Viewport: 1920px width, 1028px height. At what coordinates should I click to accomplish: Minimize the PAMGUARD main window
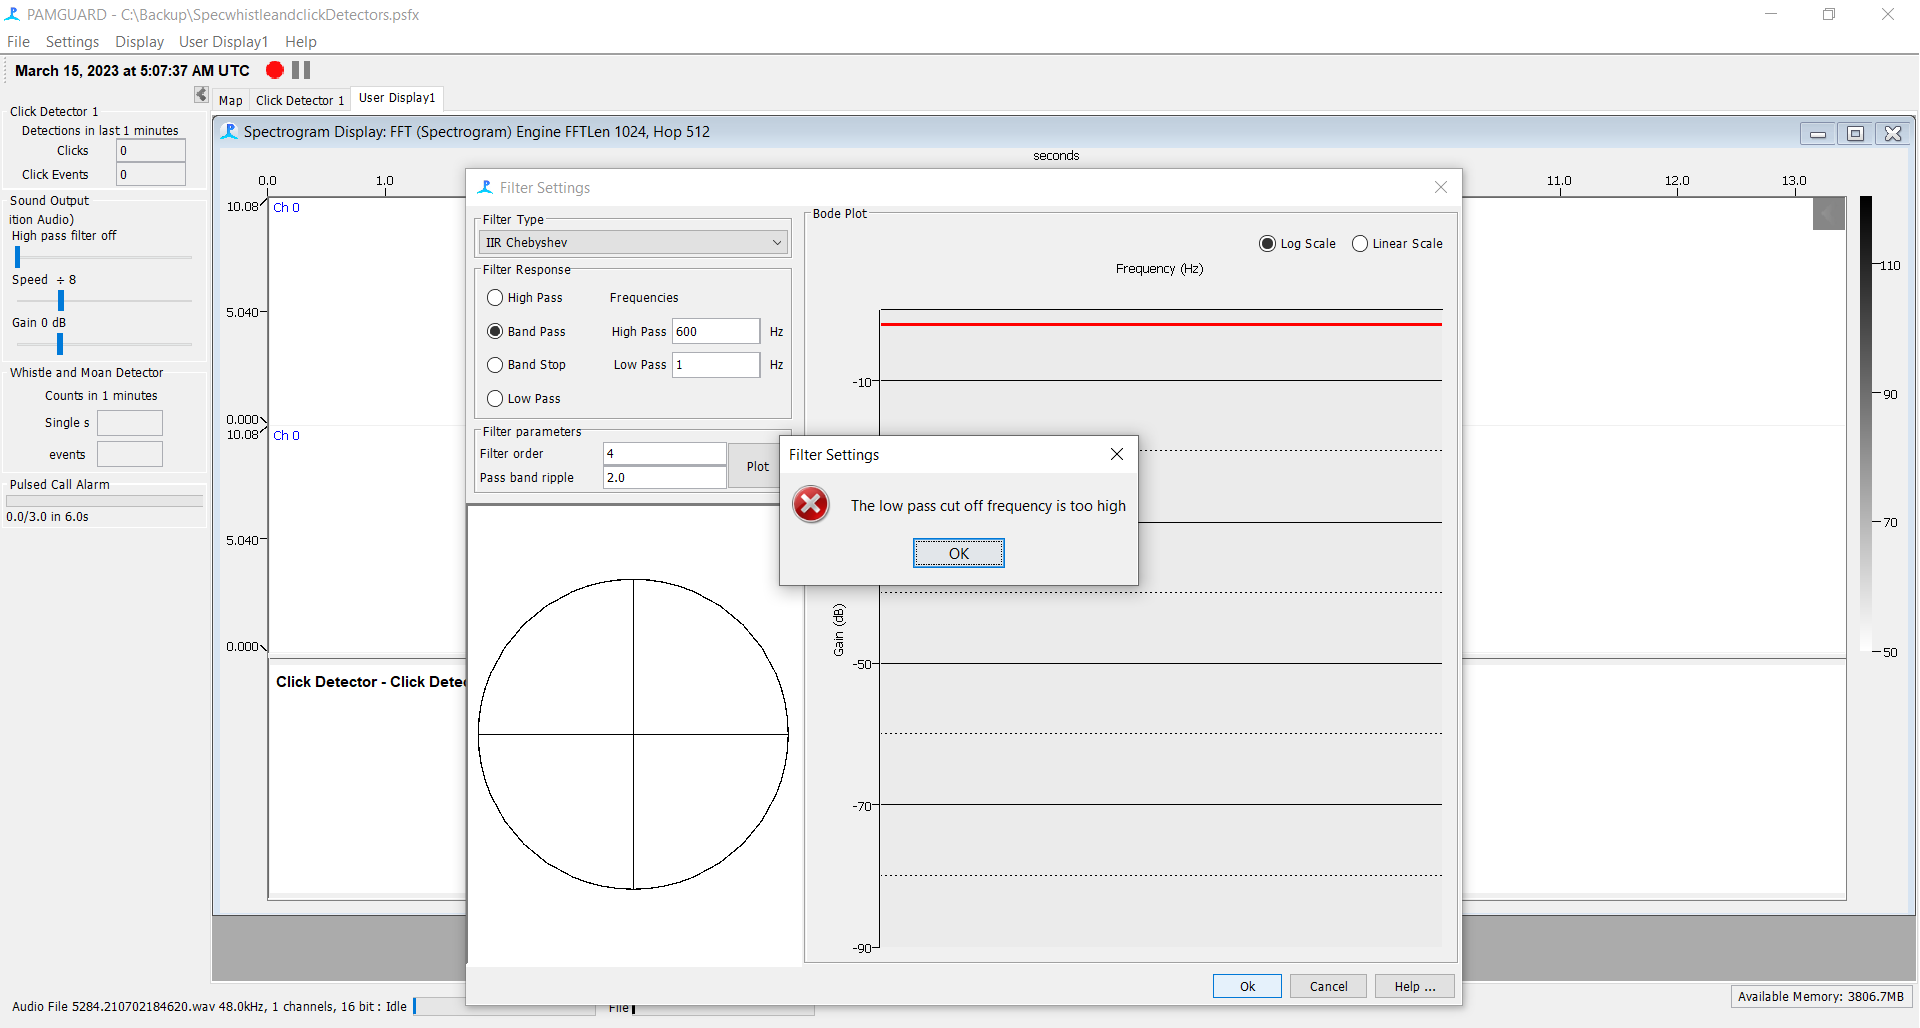tap(1771, 14)
